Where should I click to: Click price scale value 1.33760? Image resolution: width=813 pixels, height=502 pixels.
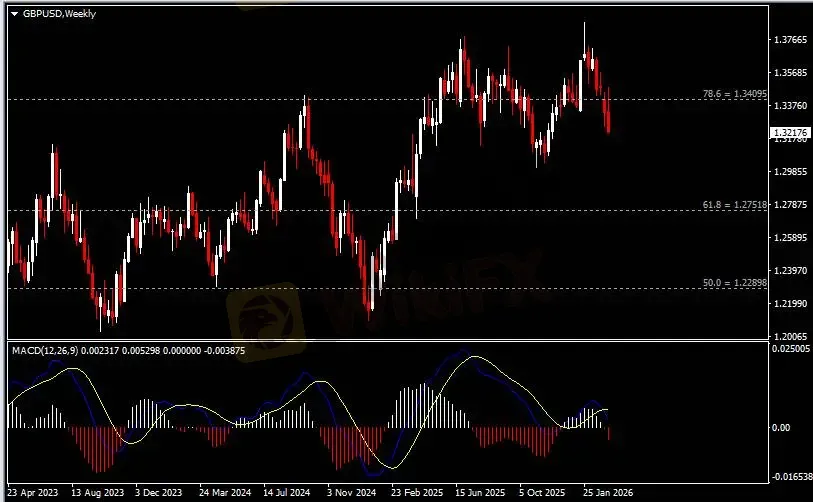[x=790, y=105]
